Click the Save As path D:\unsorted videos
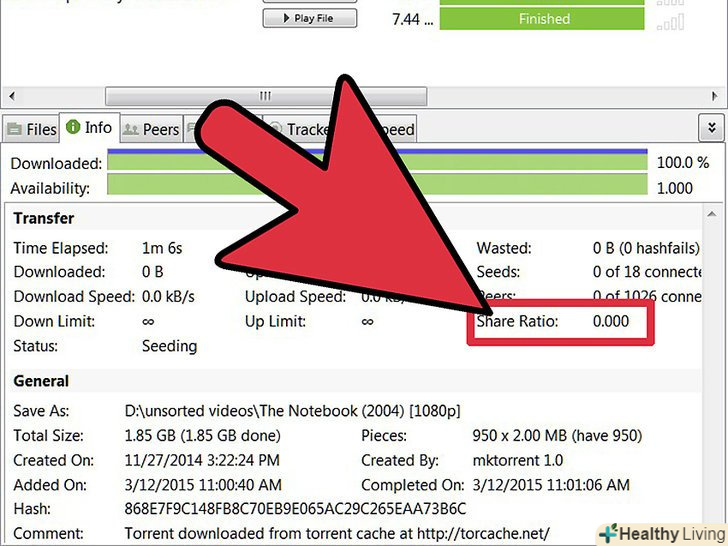The height and width of the screenshot is (546, 728). [292, 411]
